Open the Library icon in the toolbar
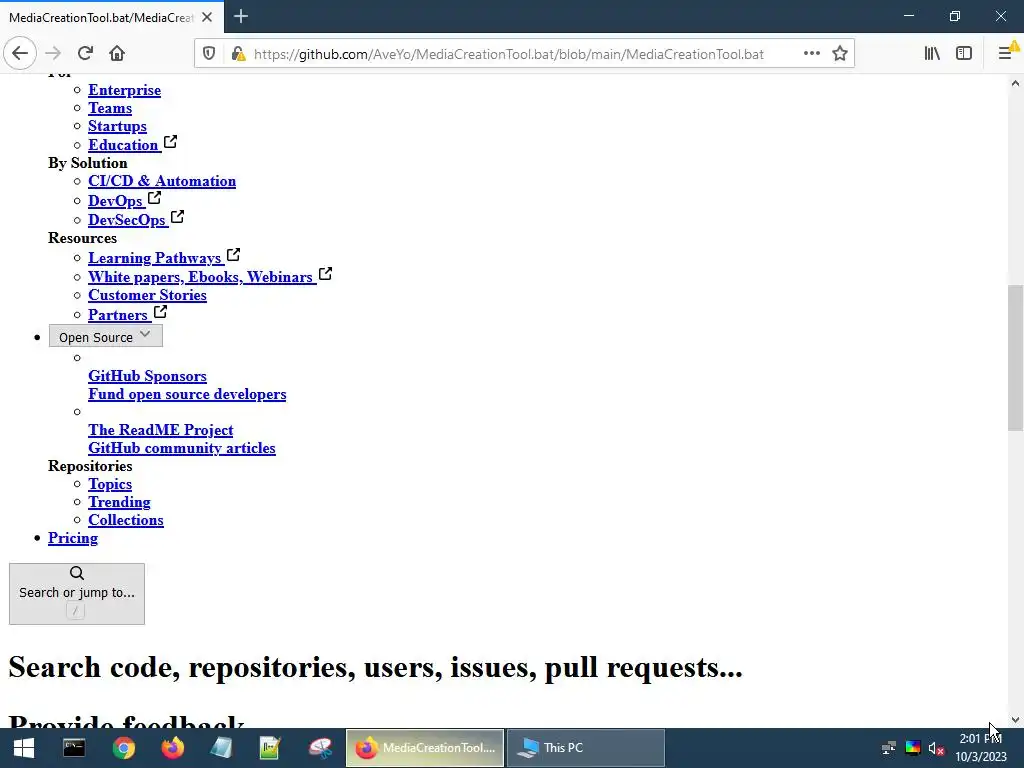Image resolution: width=1024 pixels, height=768 pixels. pos(932,54)
